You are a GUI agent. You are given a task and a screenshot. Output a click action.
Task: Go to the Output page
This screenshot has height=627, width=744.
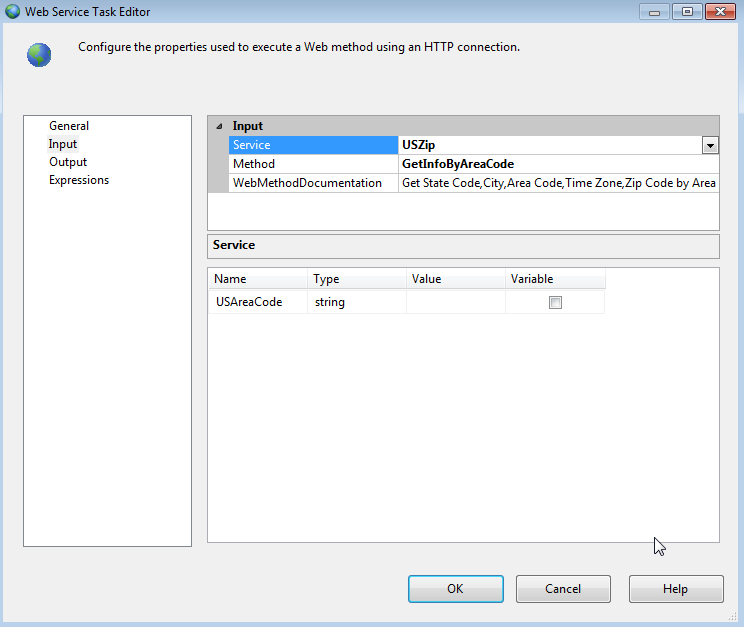(68, 162)
